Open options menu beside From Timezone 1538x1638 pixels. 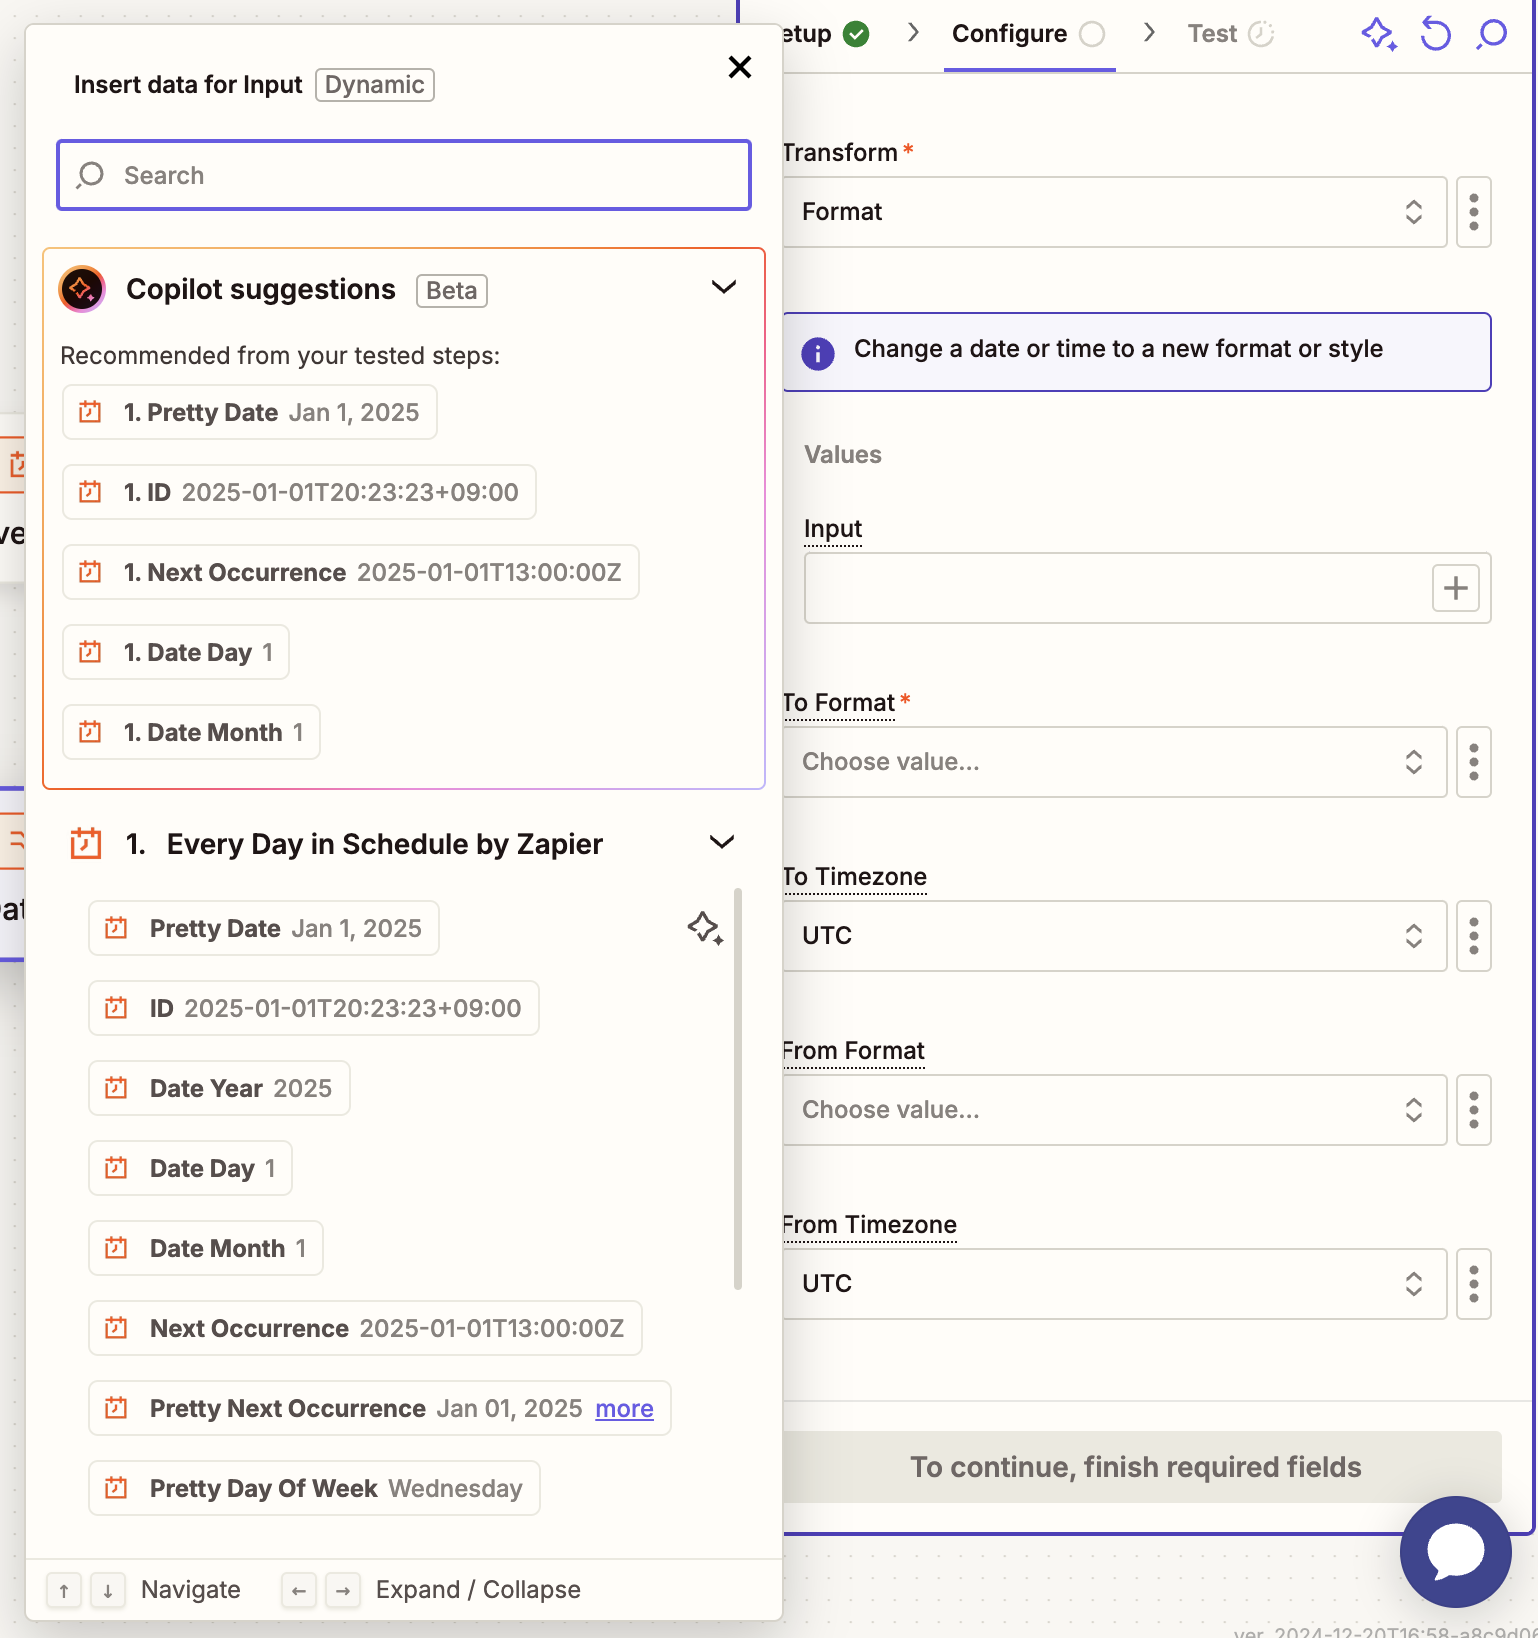point(1474,1284)
